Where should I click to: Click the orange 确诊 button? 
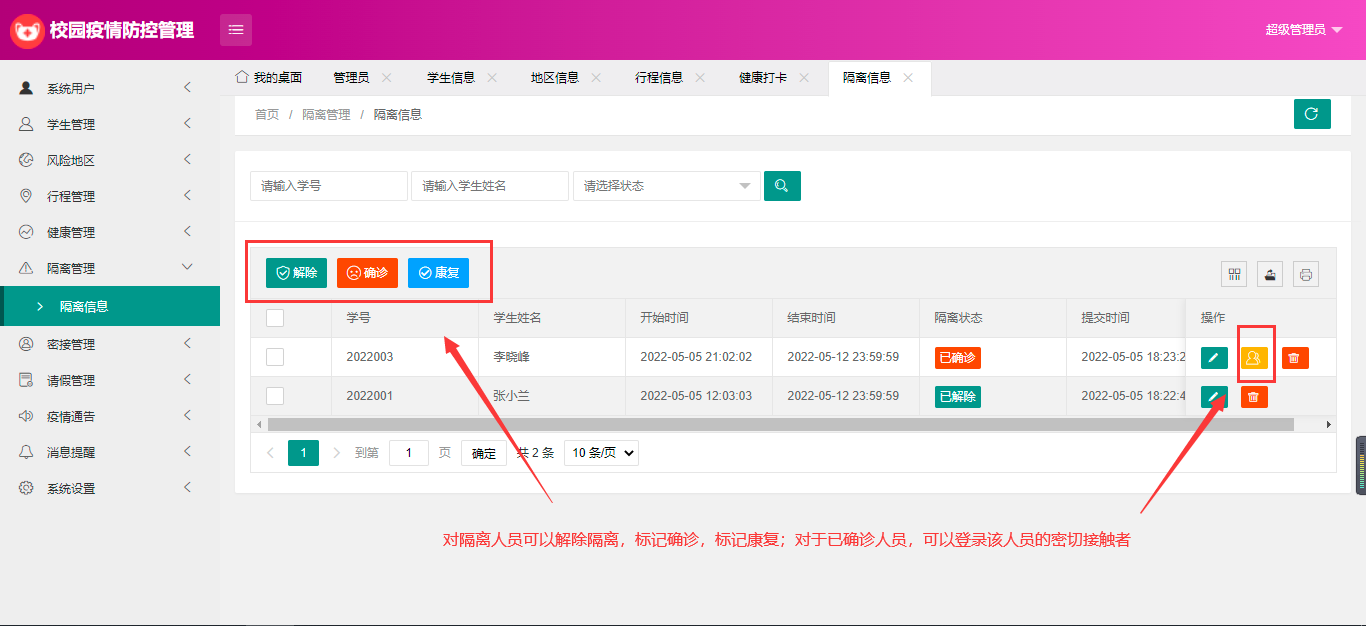(x=367, y=272)
